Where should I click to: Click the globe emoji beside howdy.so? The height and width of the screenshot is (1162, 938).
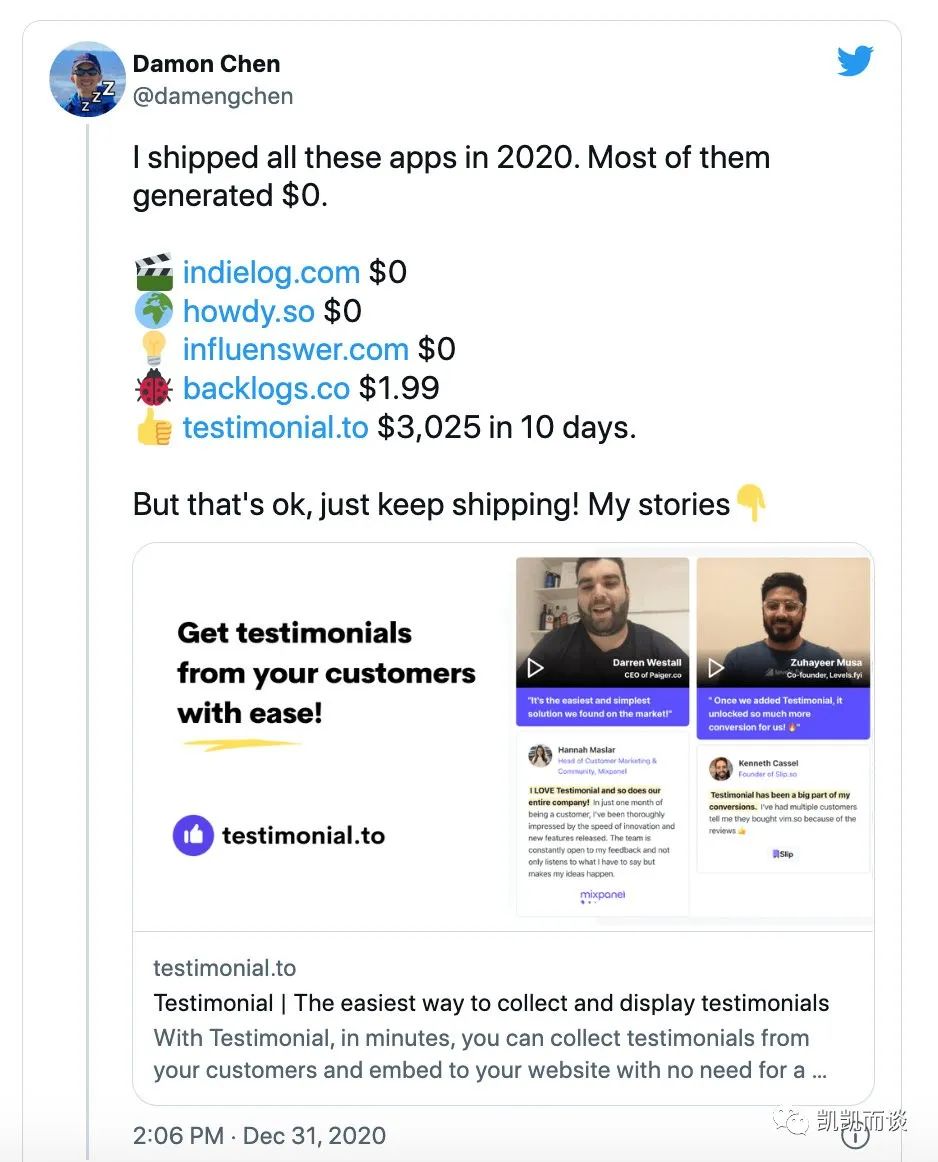pyautogui.click(x=153, y=311)
